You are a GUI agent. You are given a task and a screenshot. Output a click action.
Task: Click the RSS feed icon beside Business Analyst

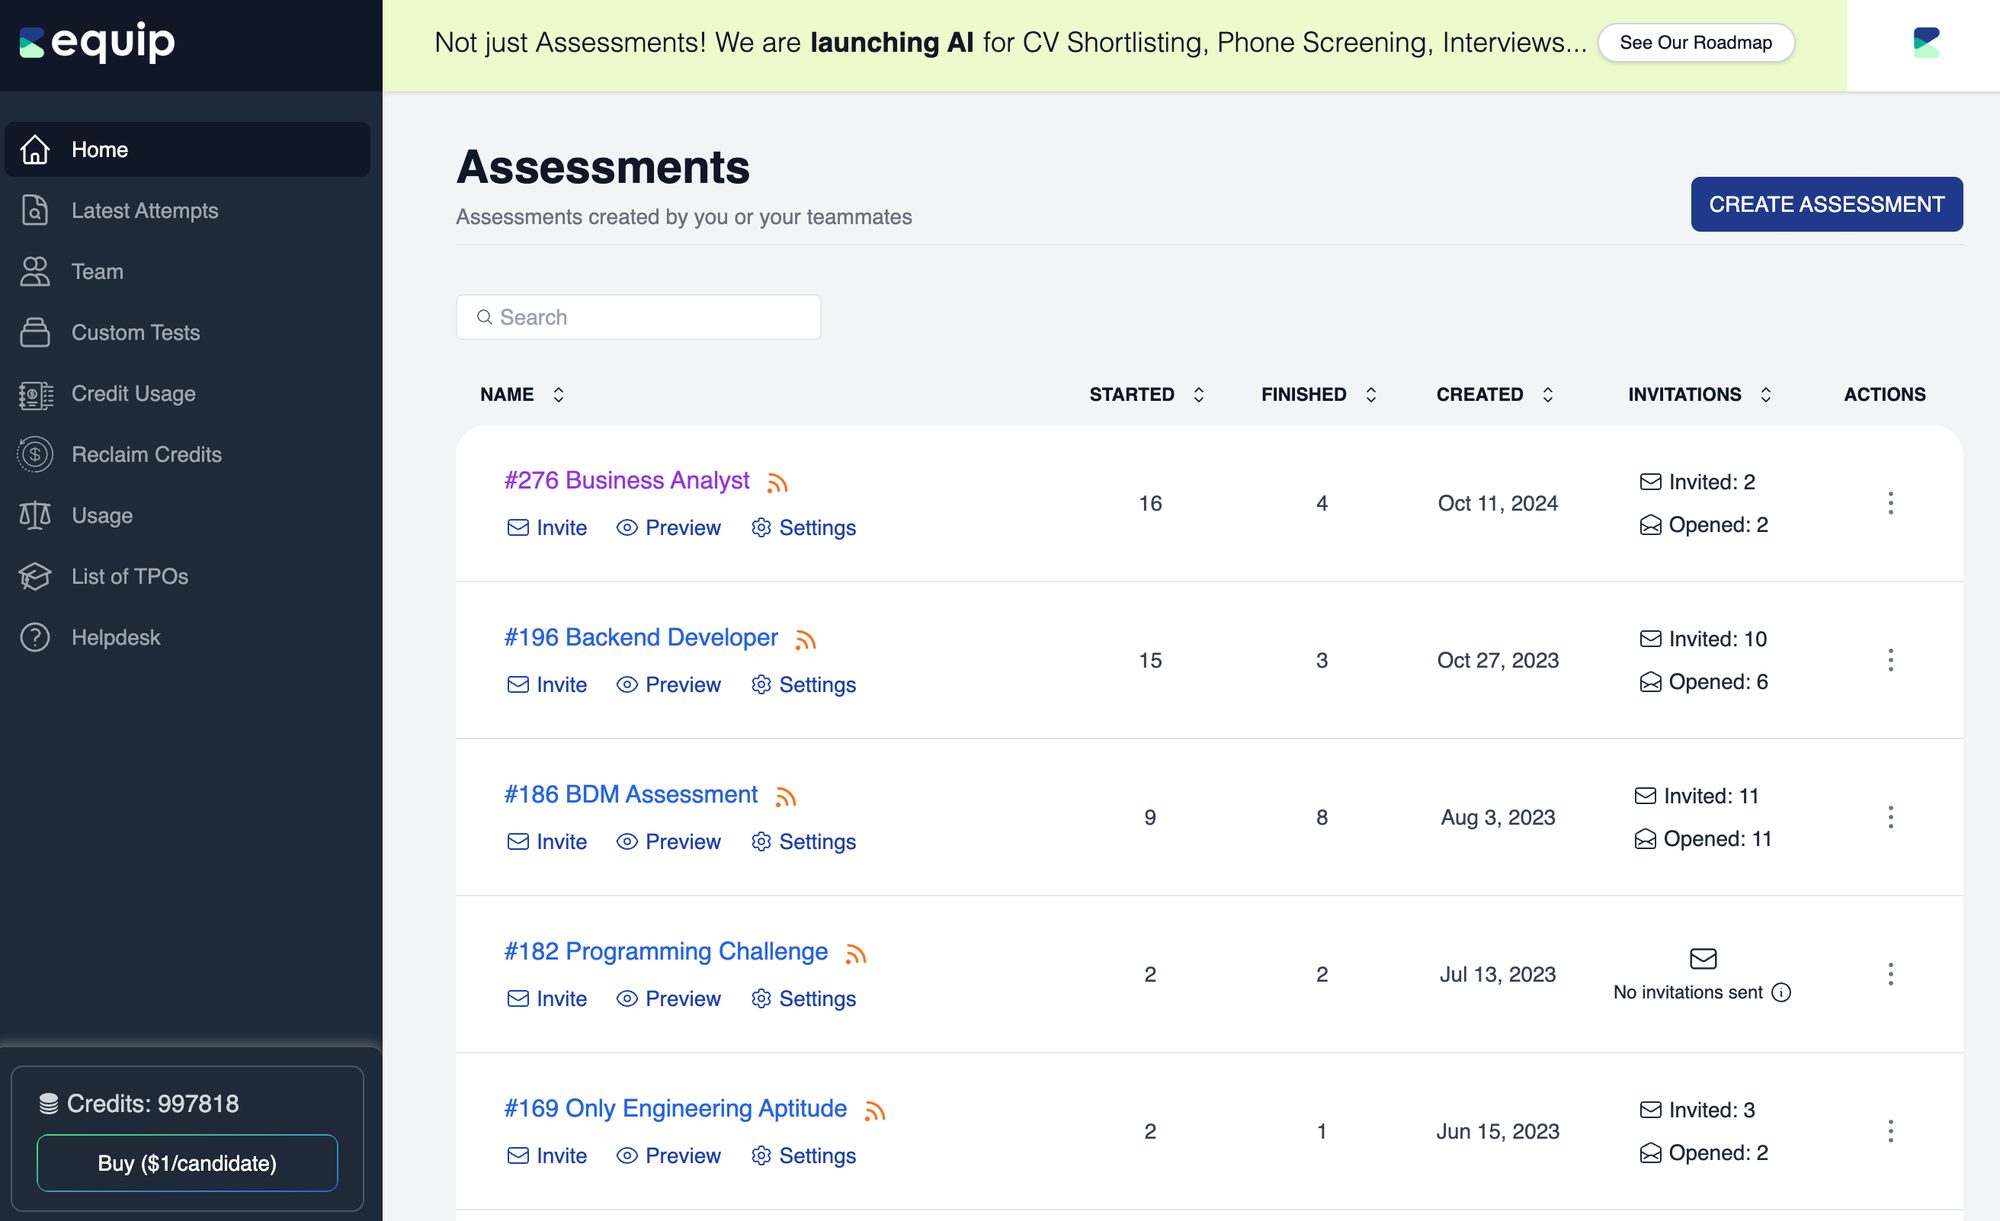tap(777, 483)
